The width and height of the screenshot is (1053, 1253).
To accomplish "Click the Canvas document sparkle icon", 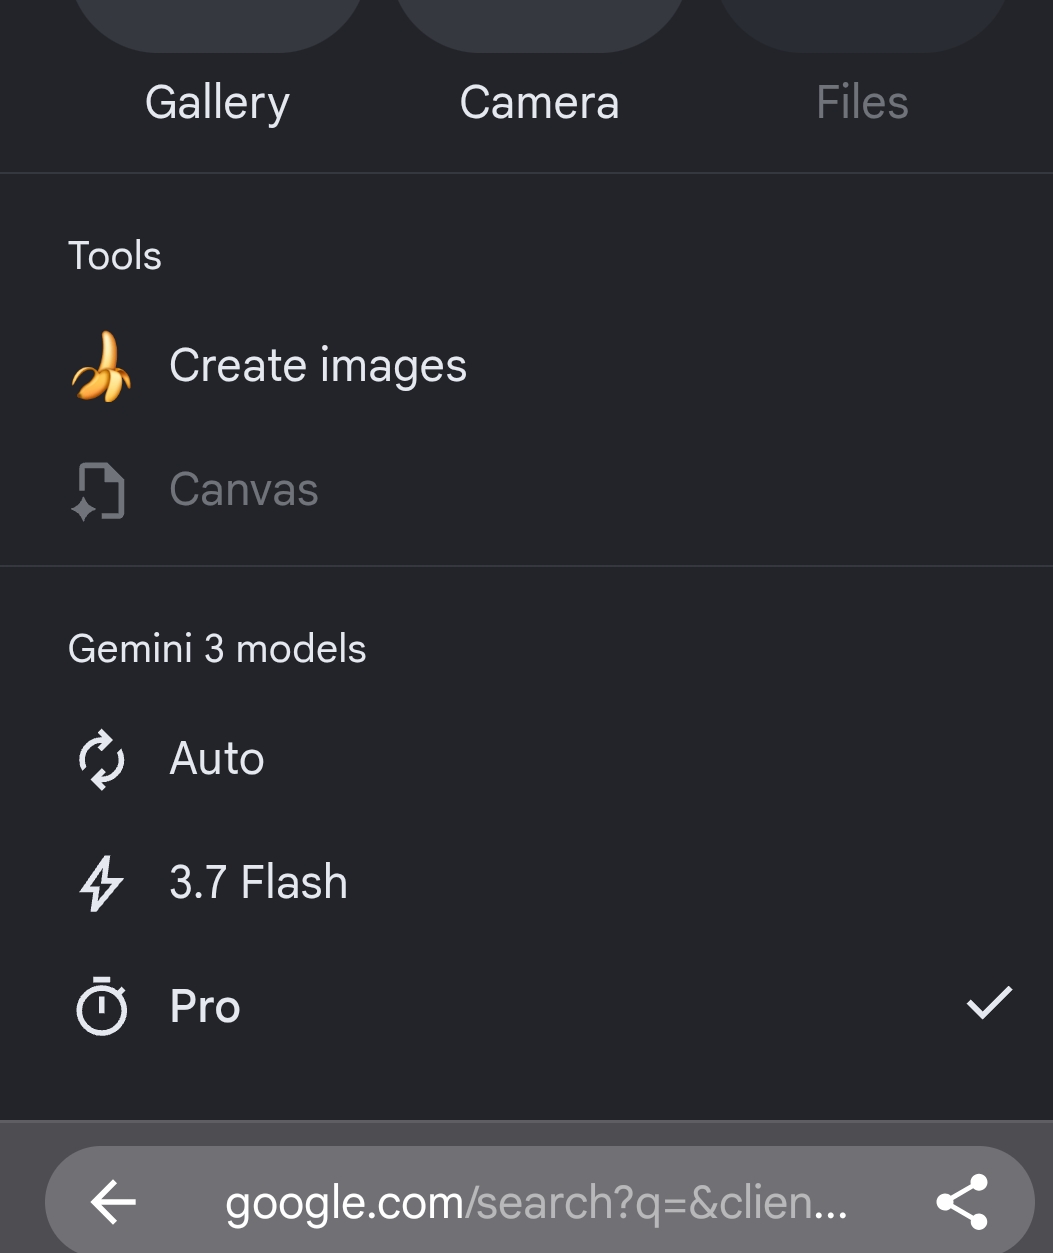I will (99, 491).
